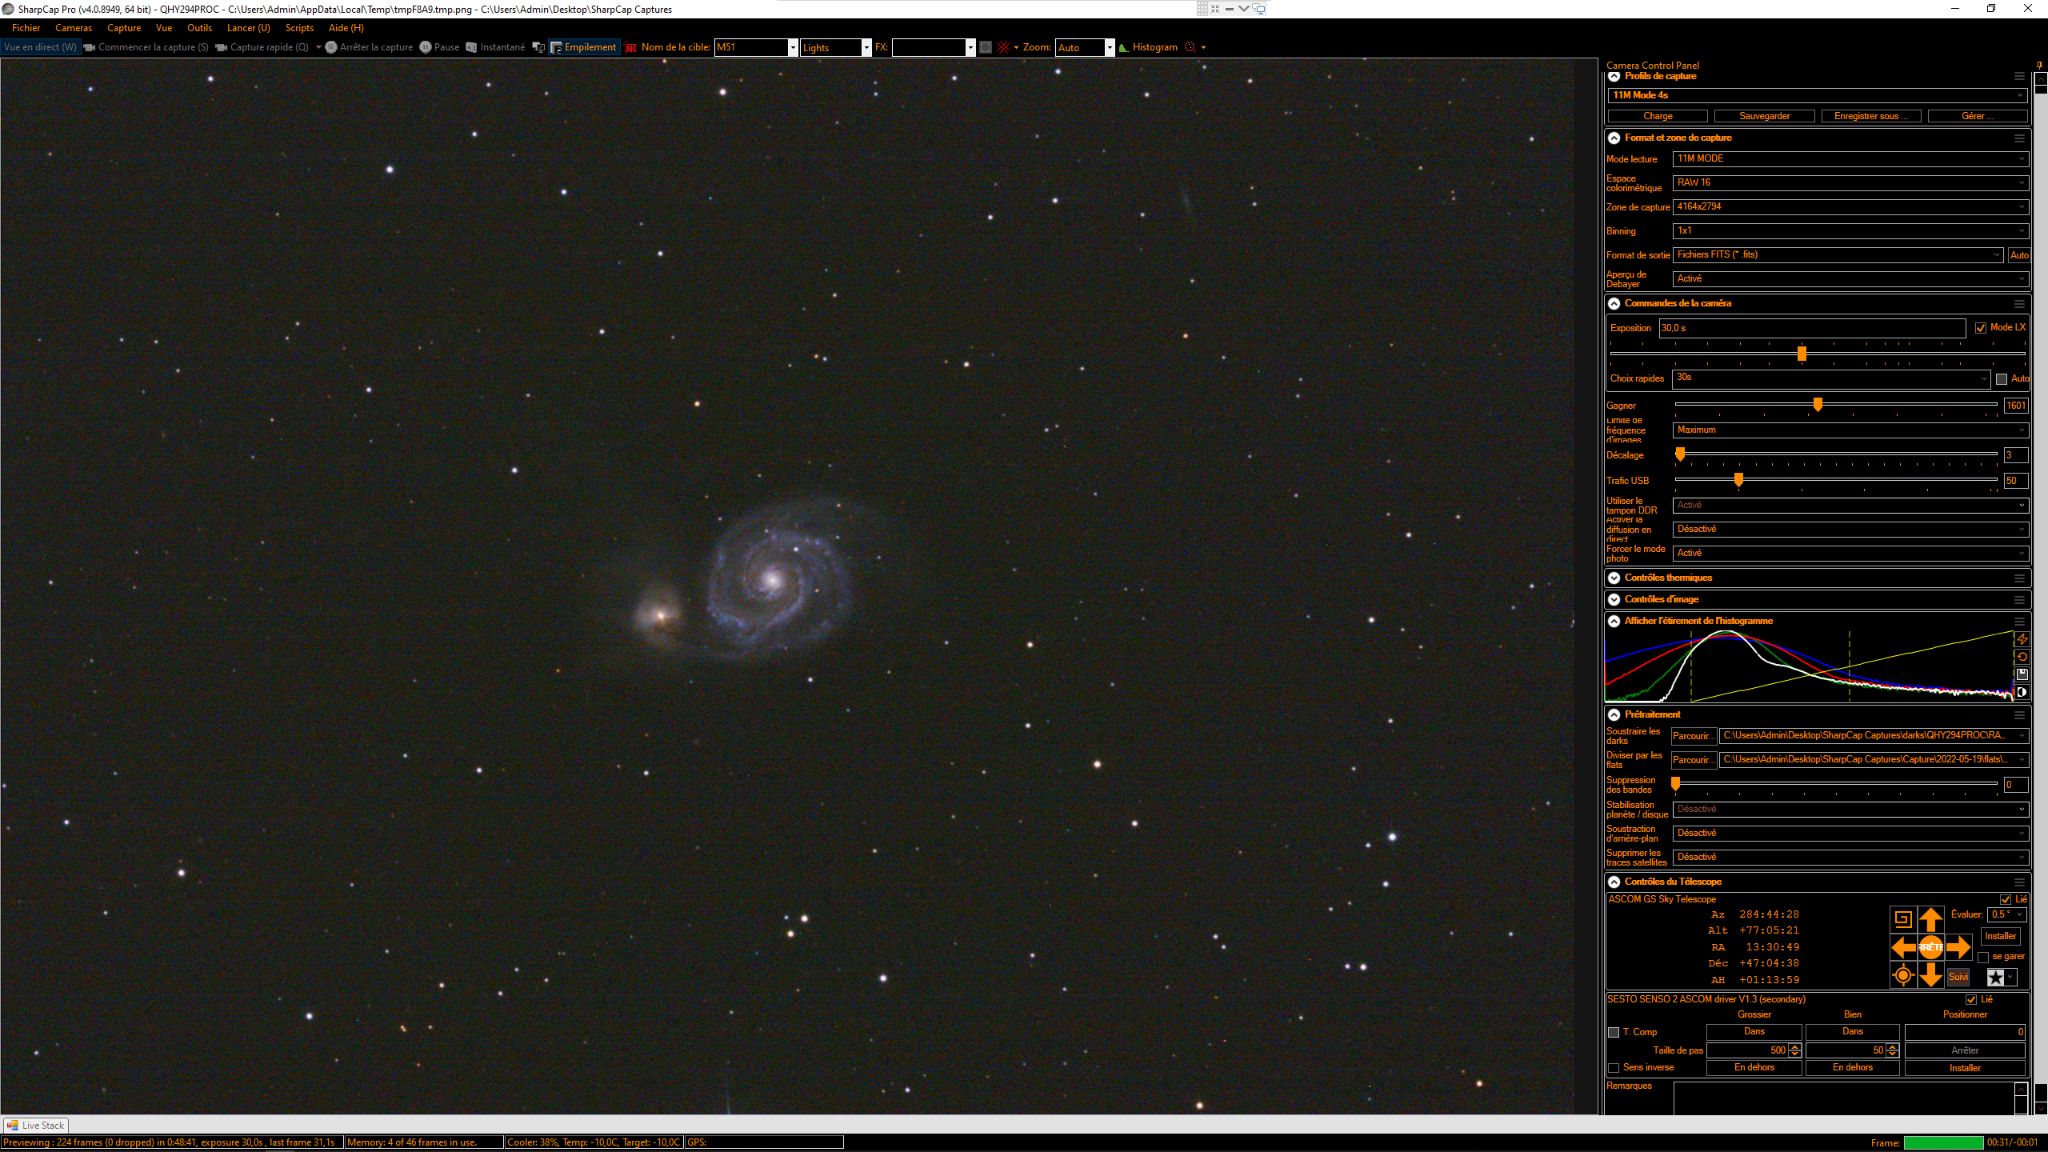
Task: Click the Suivi tracking button
Action: coord(1958,977)
